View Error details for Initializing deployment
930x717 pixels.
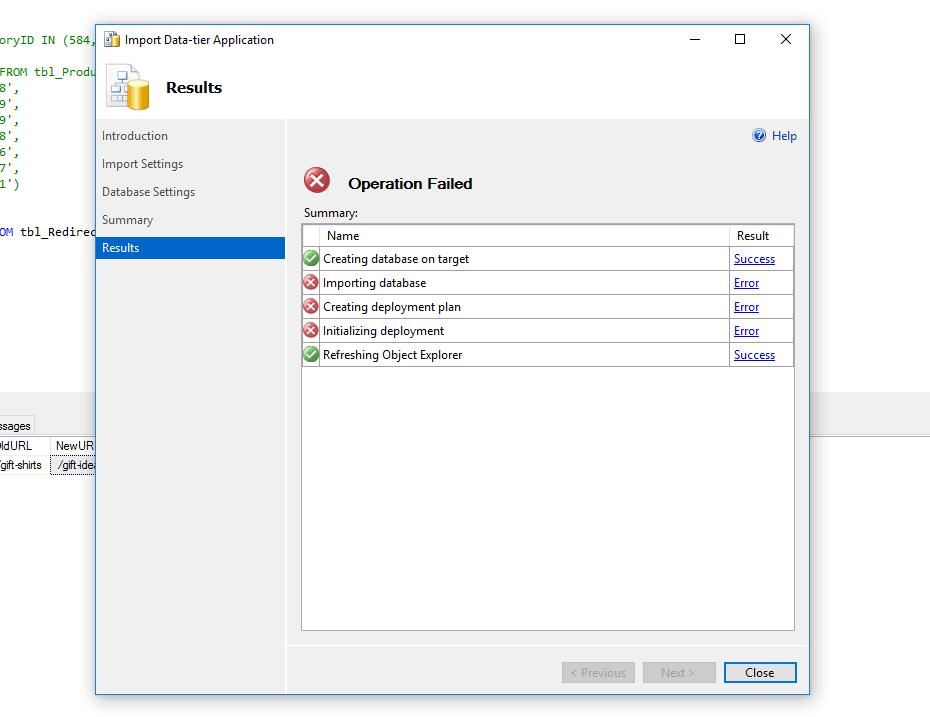(746, 331)
